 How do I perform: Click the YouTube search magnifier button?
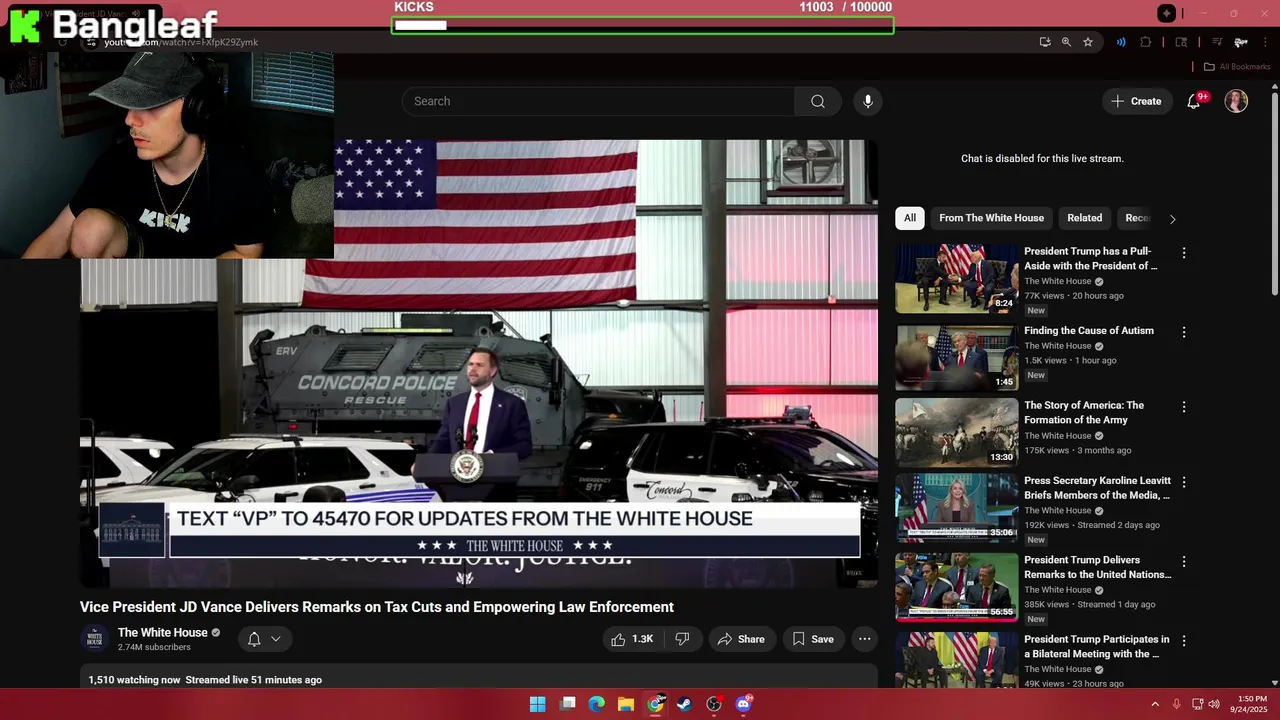click(818, 101)
